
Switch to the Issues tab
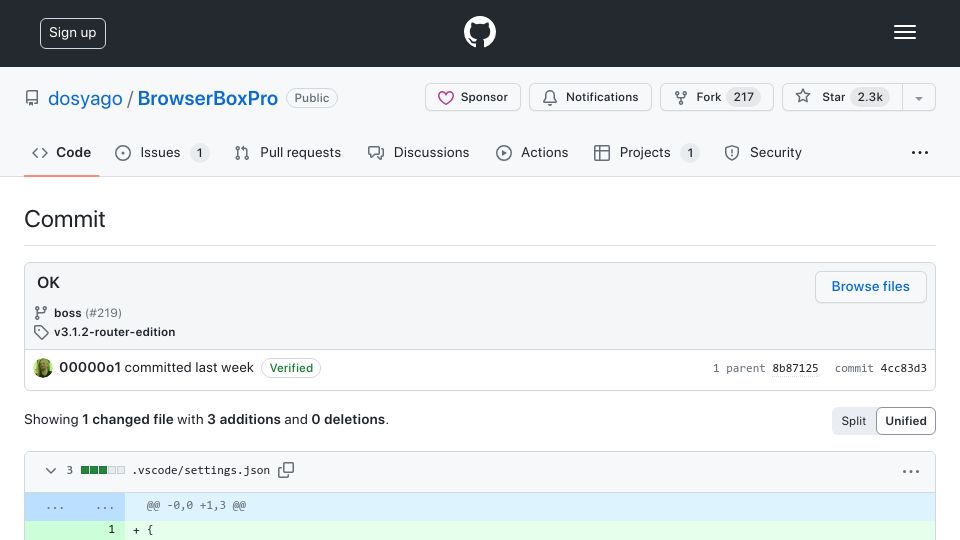(x=162, y=152)
